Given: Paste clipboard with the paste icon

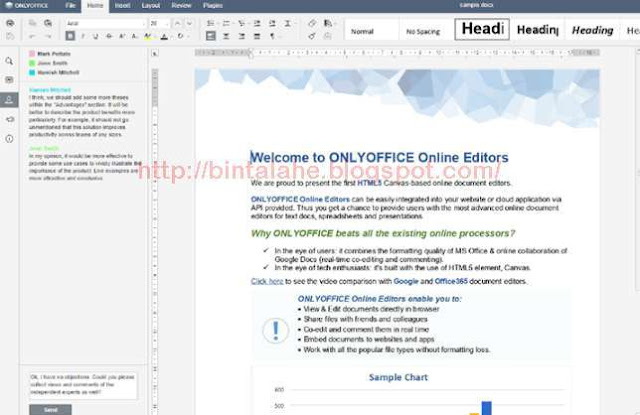Looking at the screenshot, I should (x=48, y=23).
